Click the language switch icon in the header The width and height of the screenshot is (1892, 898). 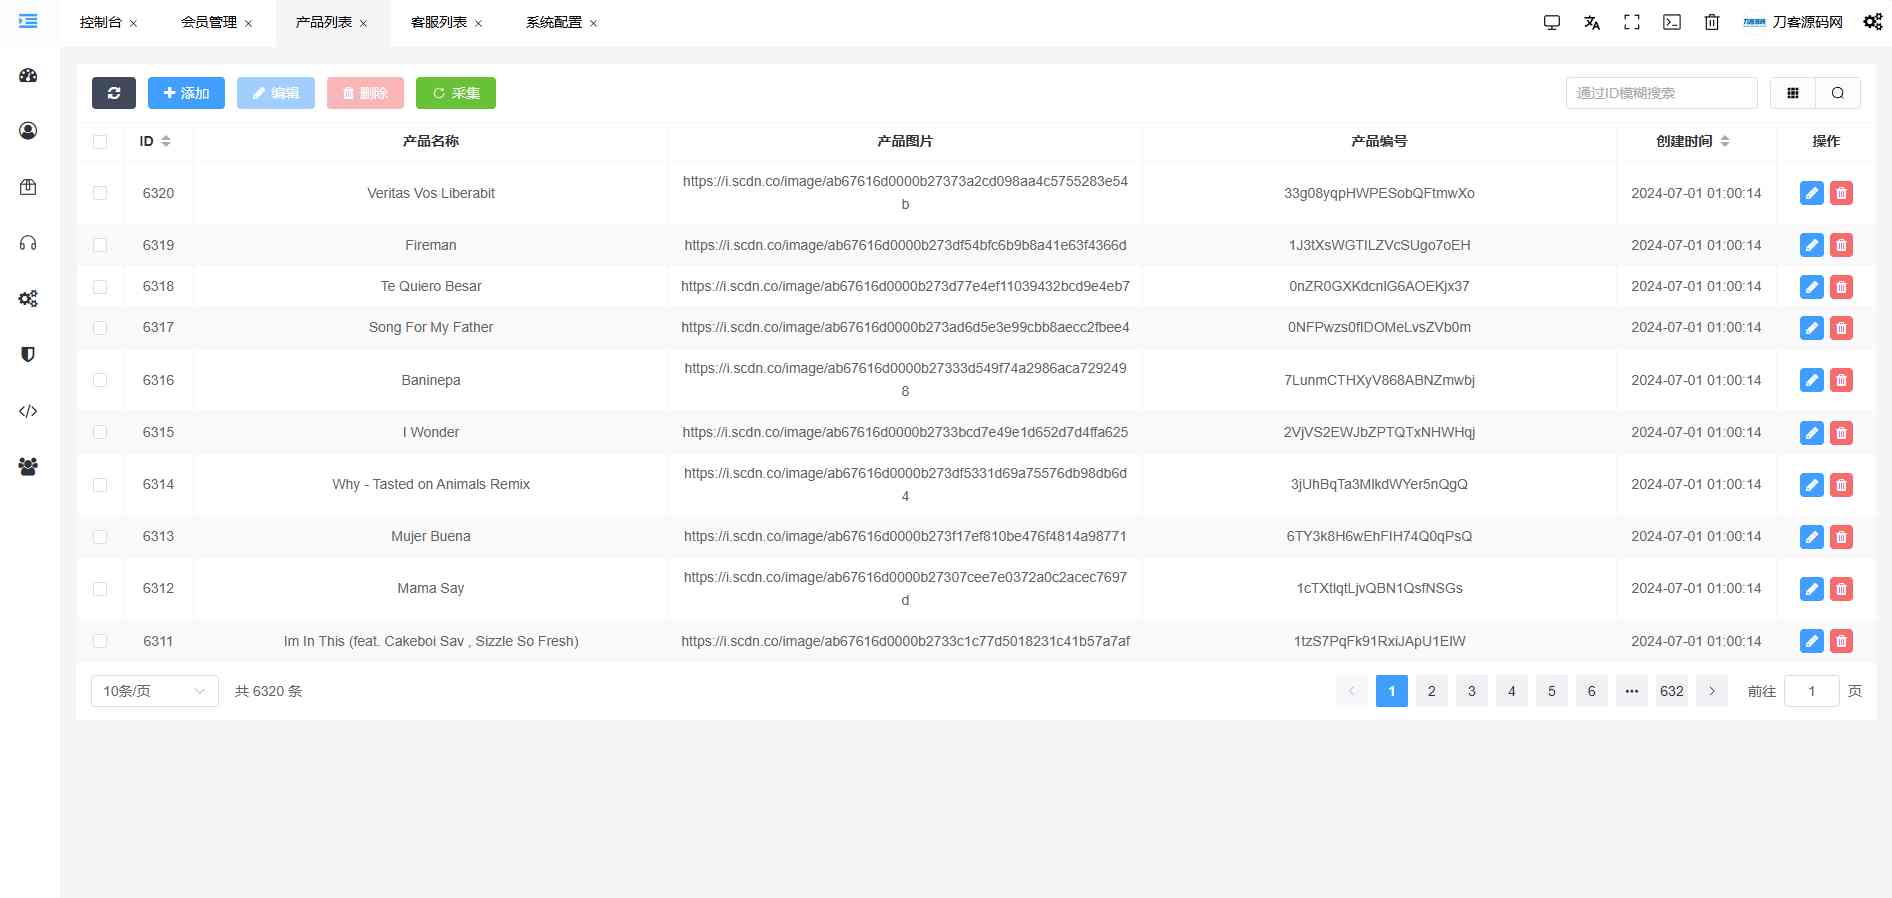[x=1592, y=21]
